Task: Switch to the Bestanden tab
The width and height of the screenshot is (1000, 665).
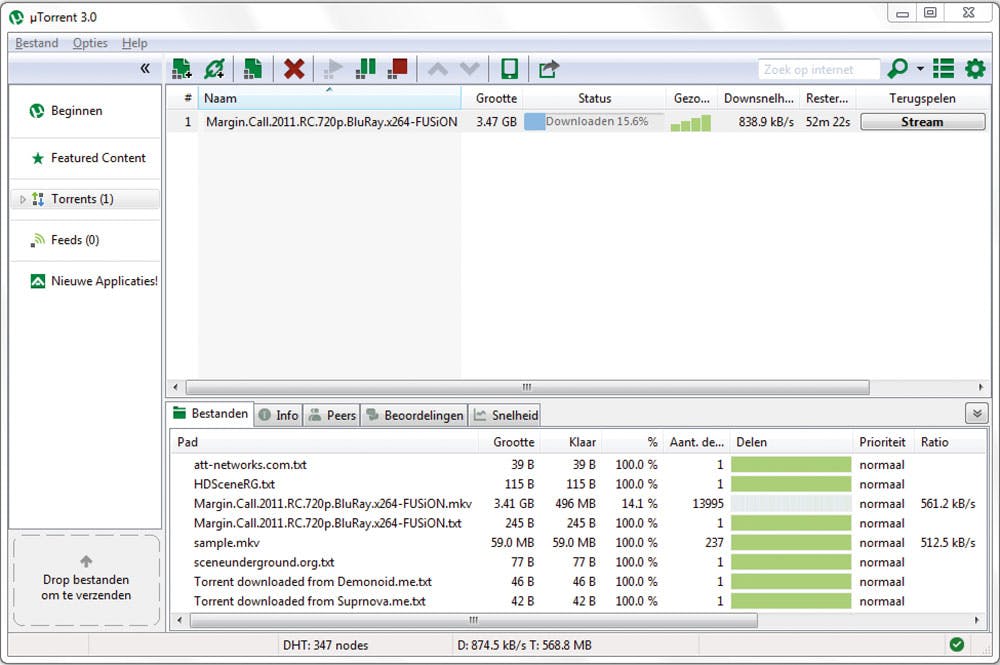Action: coord(210,413)
